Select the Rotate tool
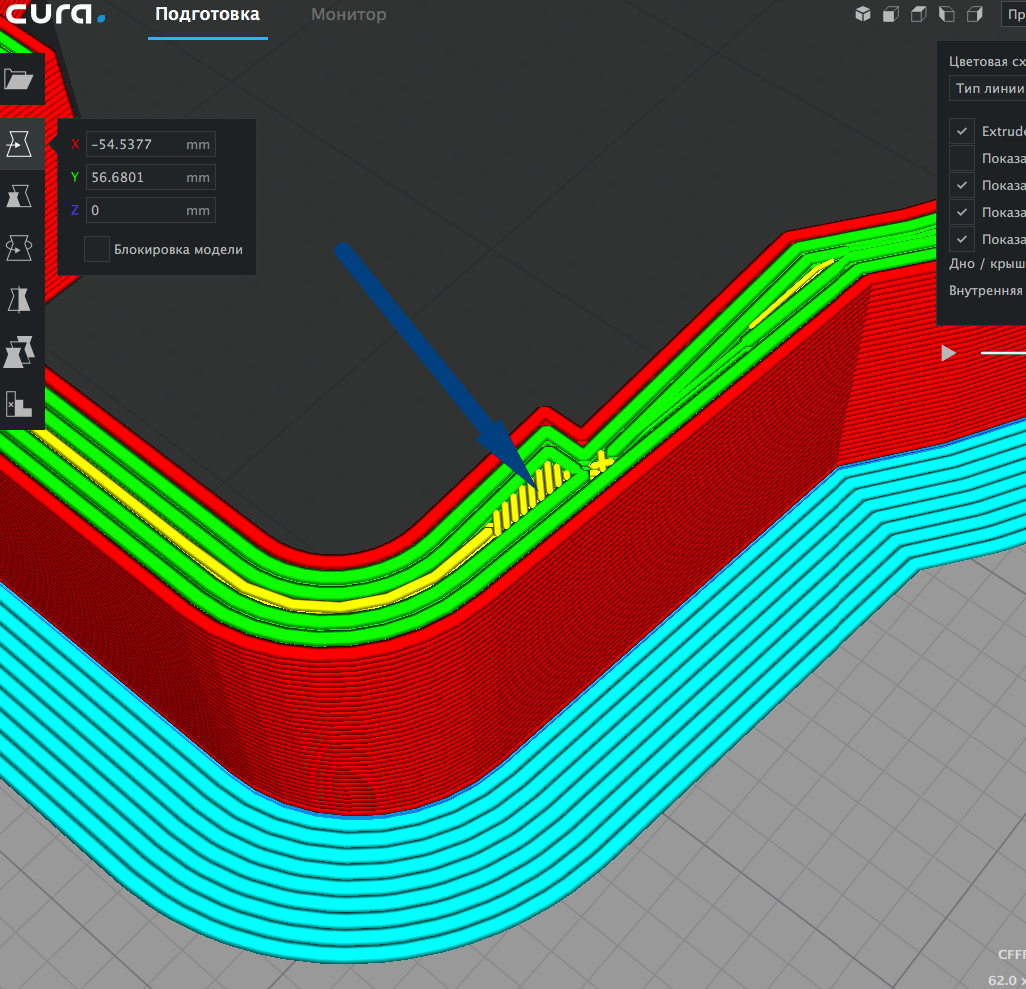1026x989 pixels. (x=20, y=246)
